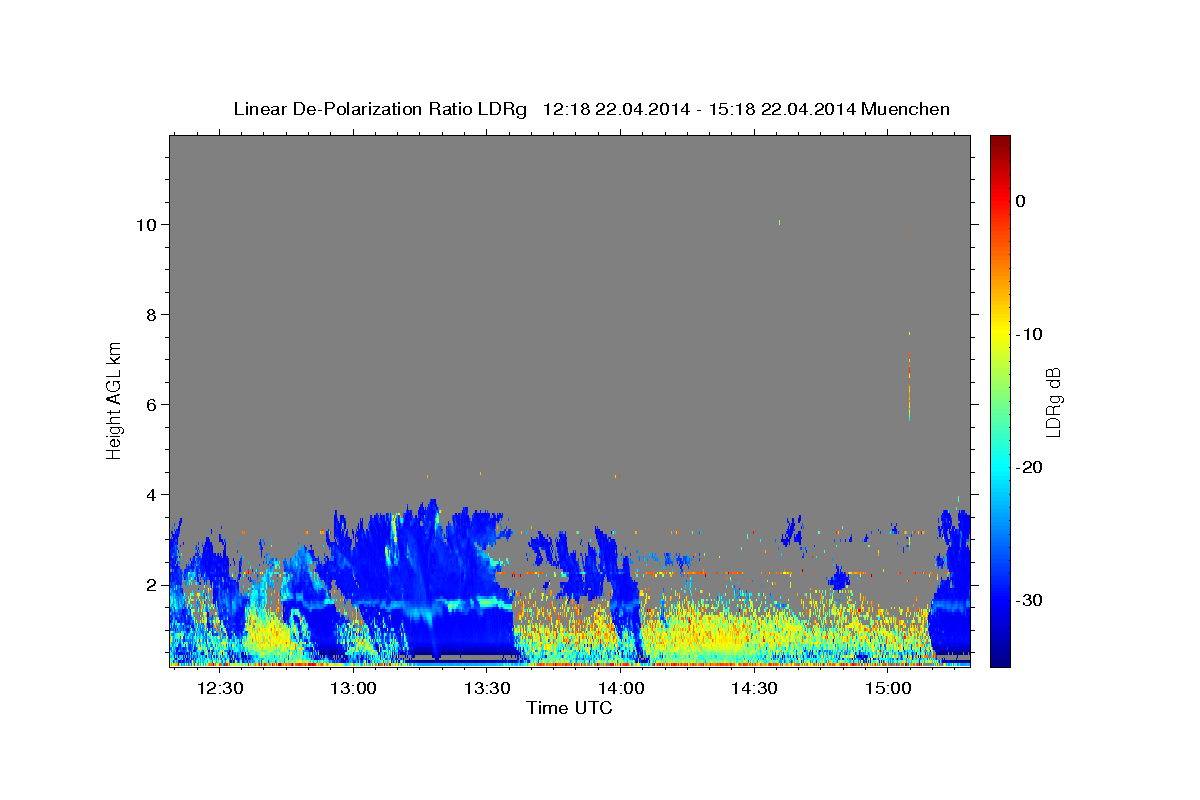Click the colorbar tick label -30
This screenshot has width=1200, height=800.
point(1030,600)
